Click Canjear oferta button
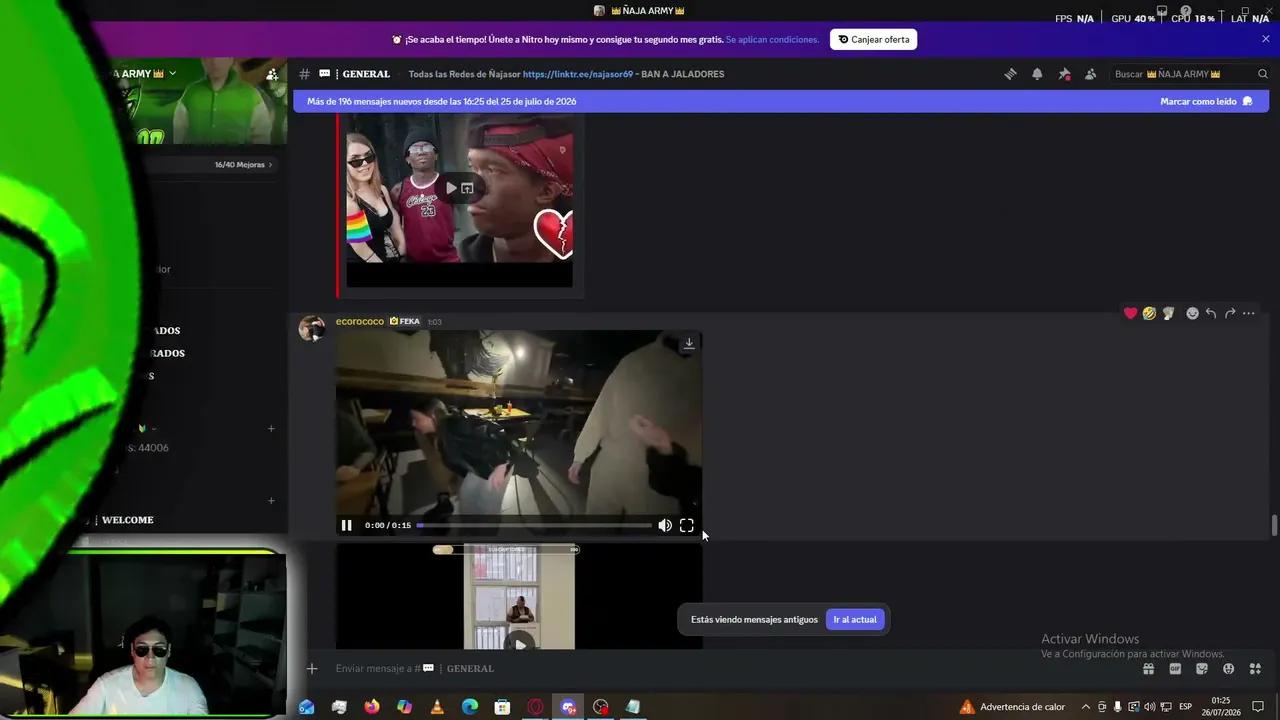 (x=873, y=39)
